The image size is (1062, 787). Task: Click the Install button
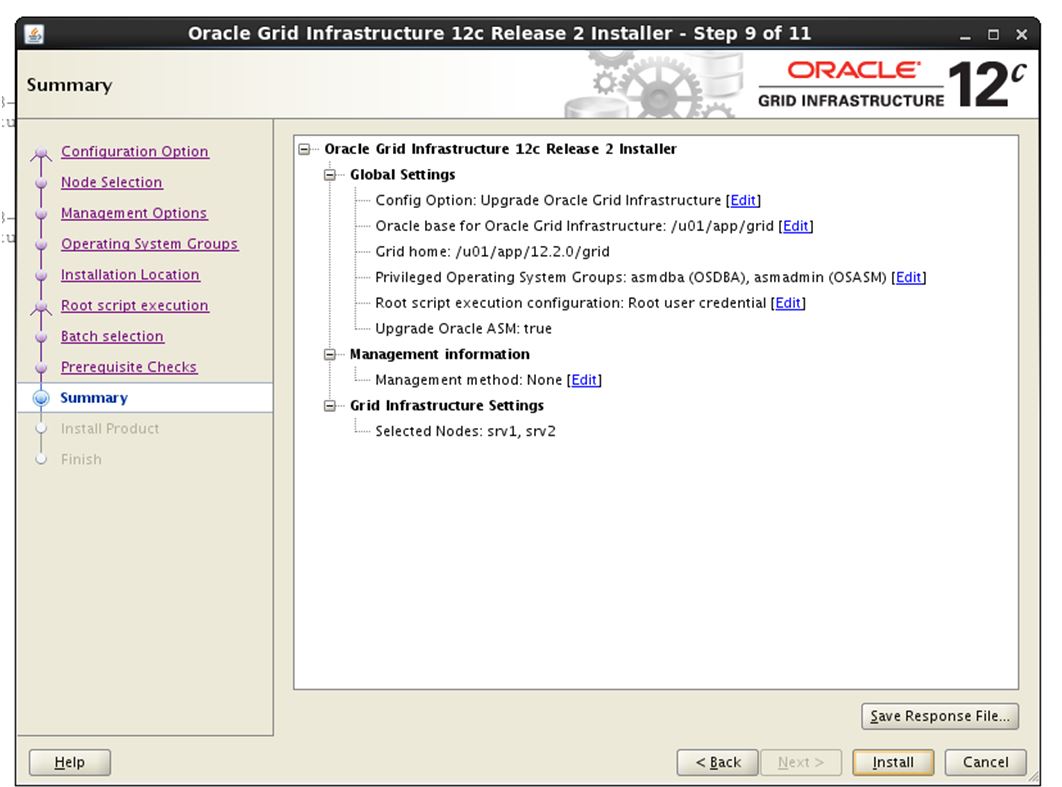pos(892,762)
